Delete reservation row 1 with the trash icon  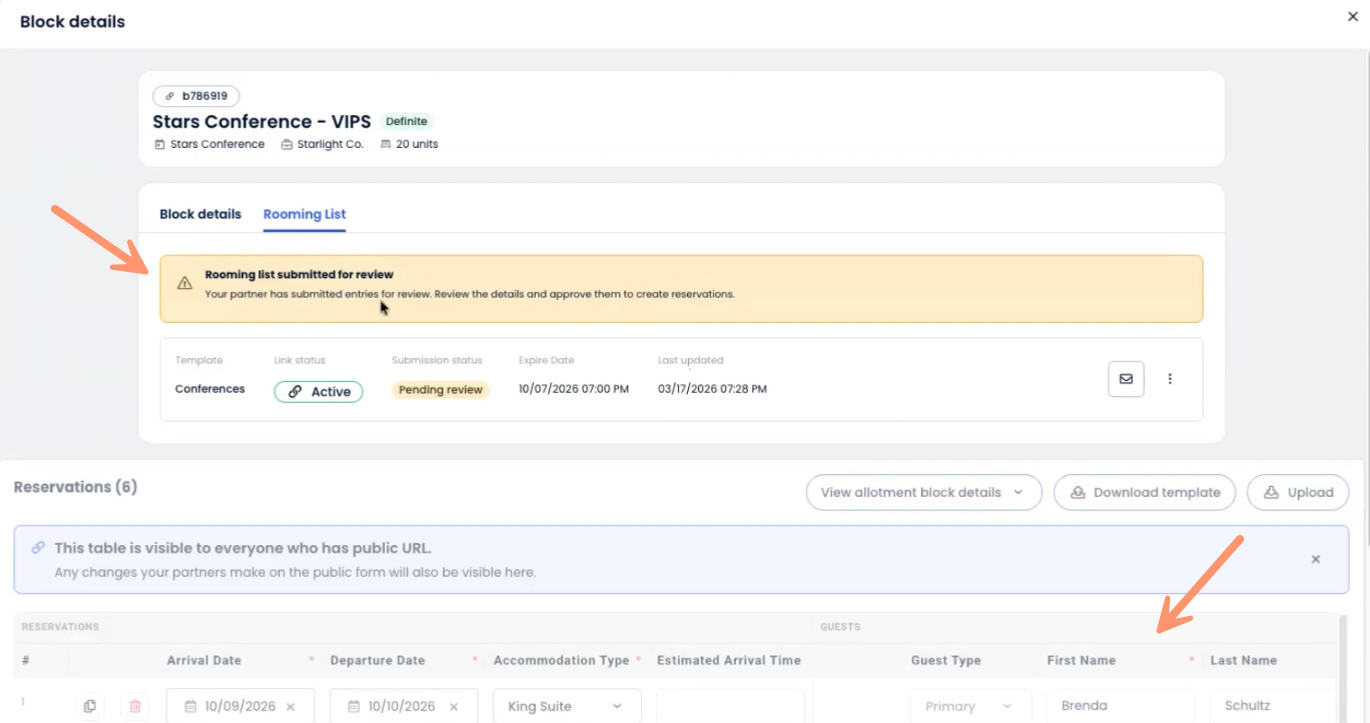coord(135,706)
